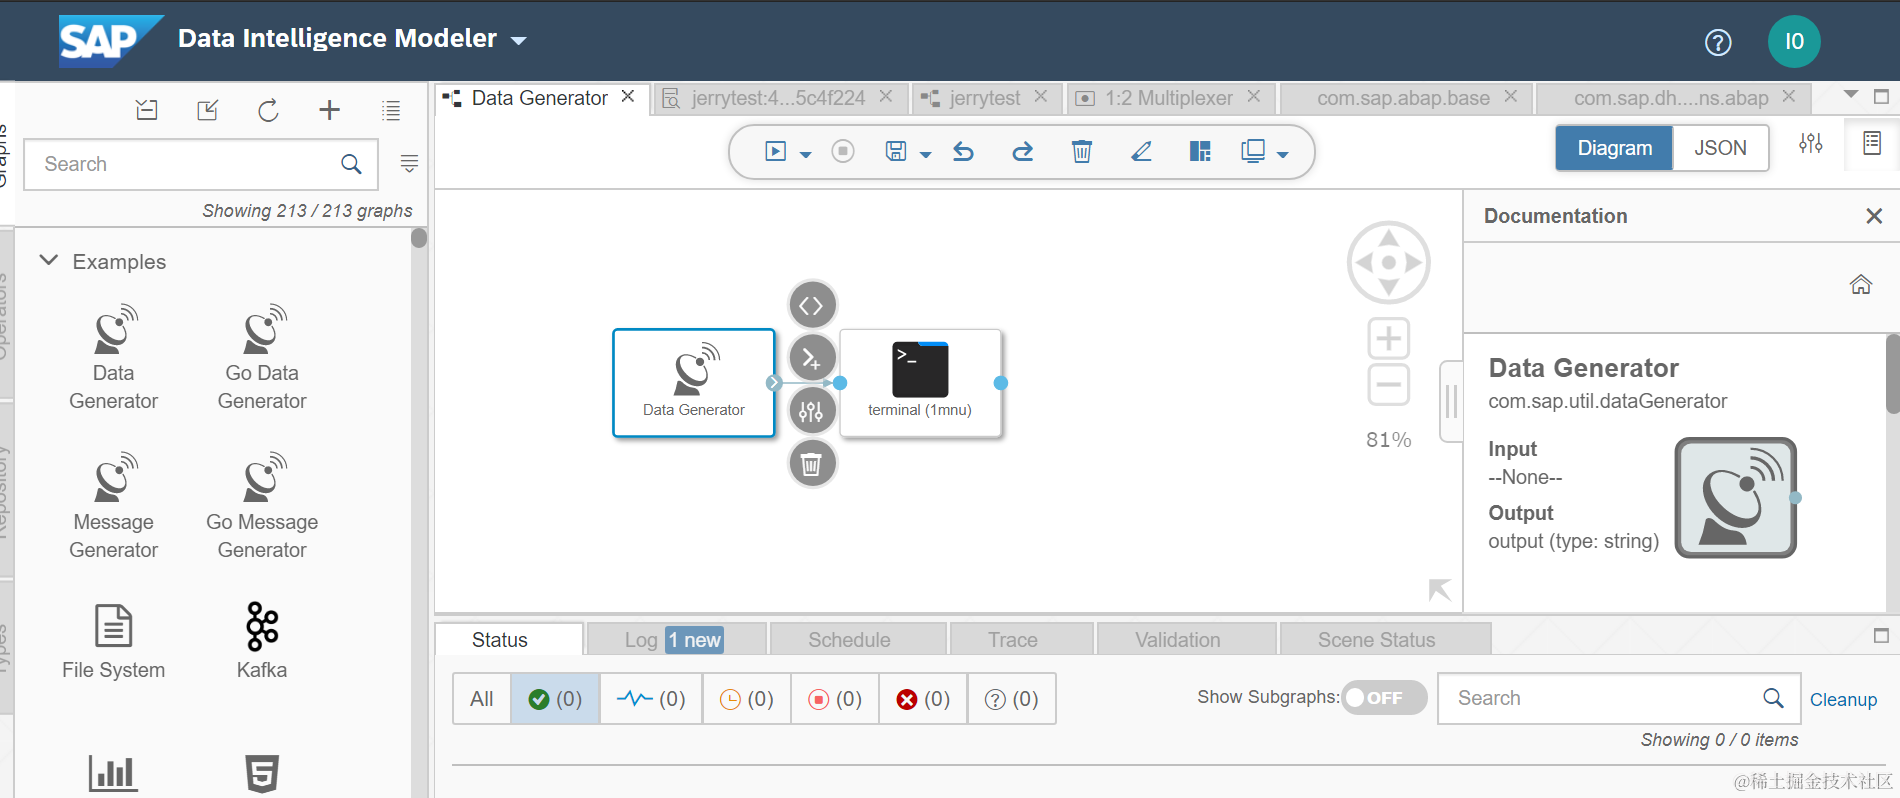The image size is (1900, 798).
Task: Toggle the pending clock filter
Action: pyautogui.click(x=747, y=699)
